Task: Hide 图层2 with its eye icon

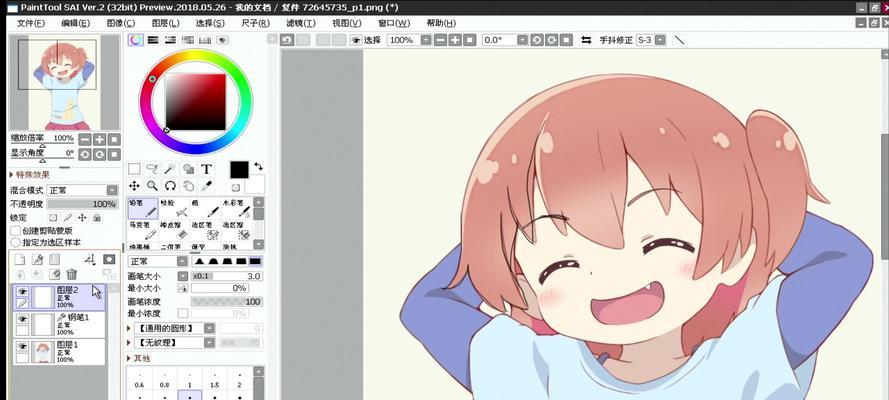Action: coord(22,291)
